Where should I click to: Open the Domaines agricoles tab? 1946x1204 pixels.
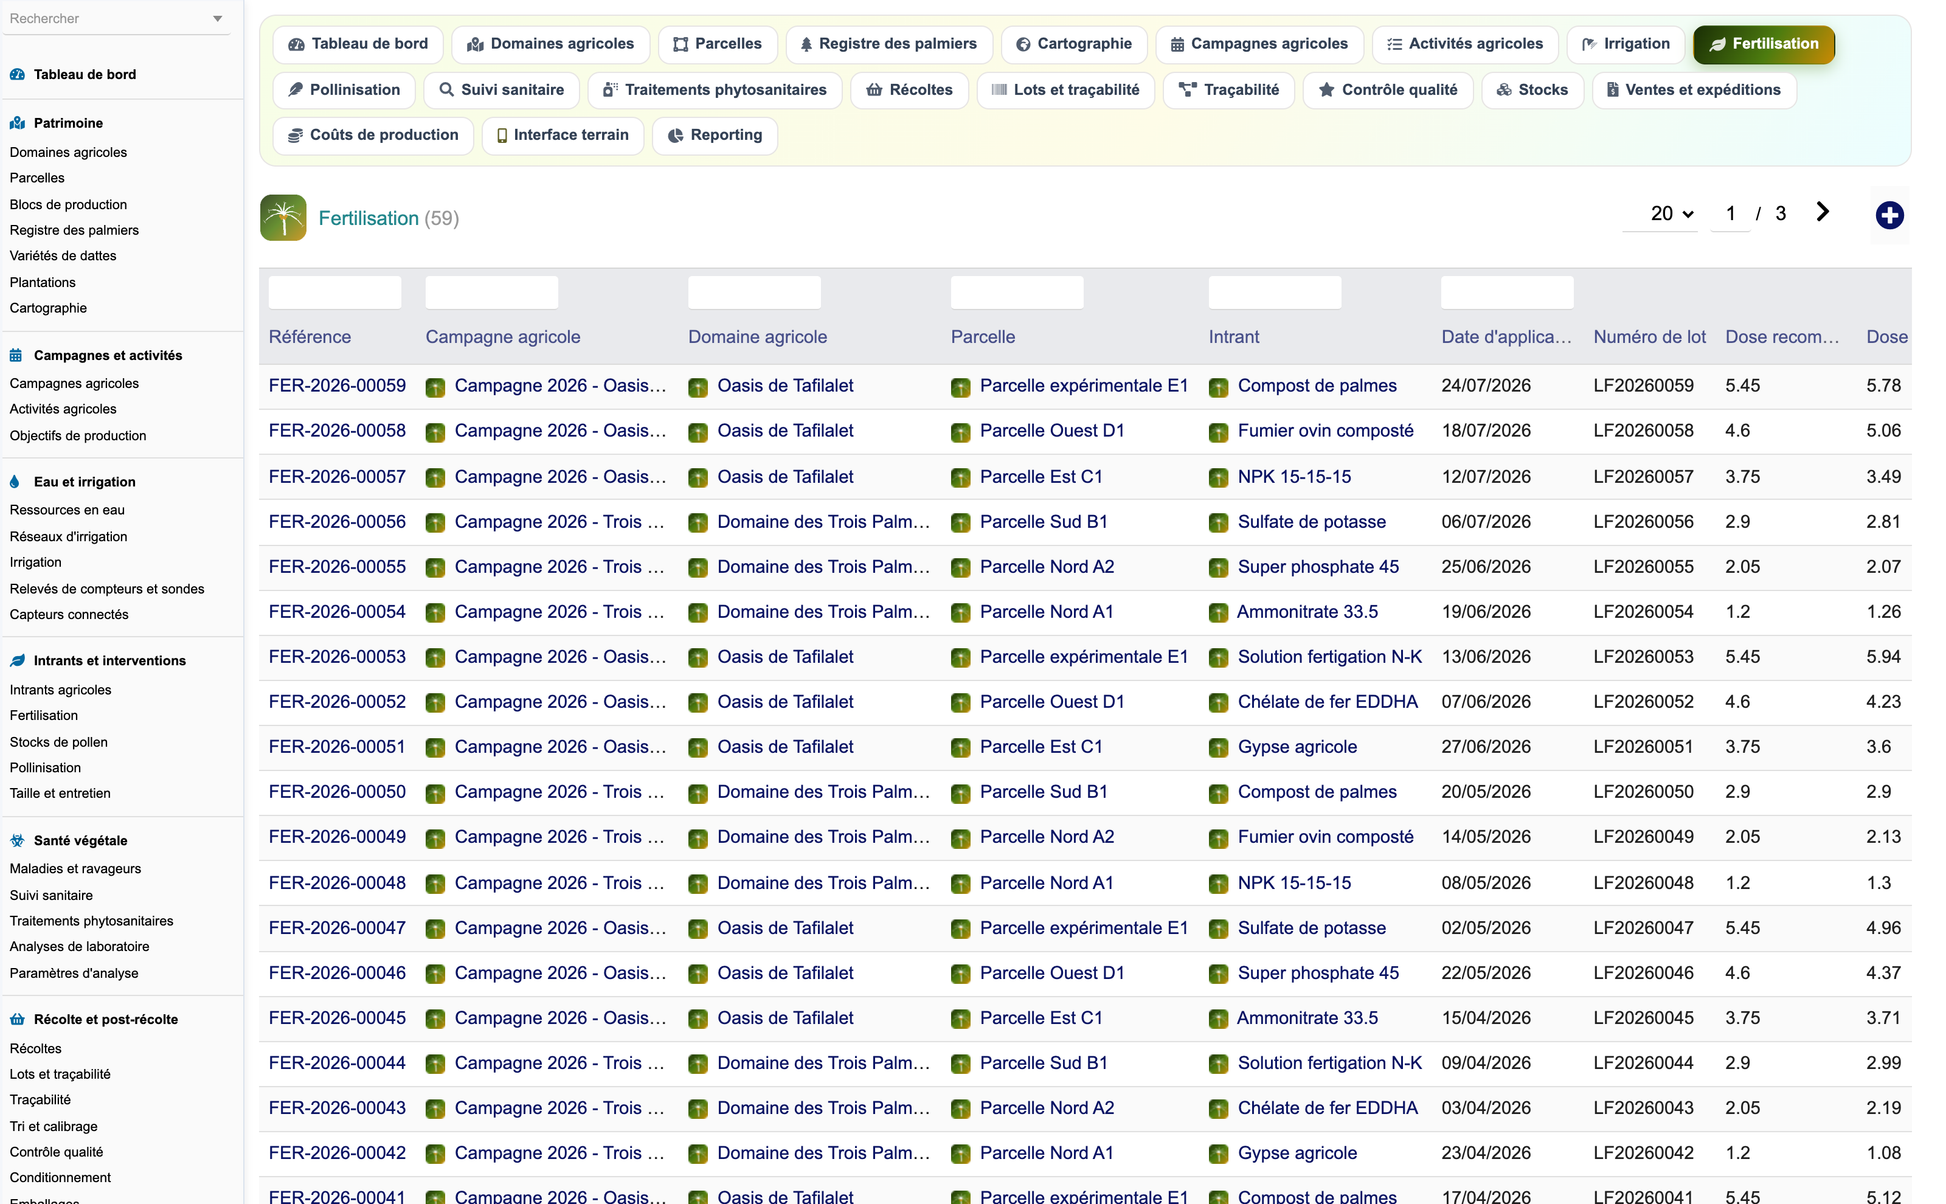(x=551, y=44)
